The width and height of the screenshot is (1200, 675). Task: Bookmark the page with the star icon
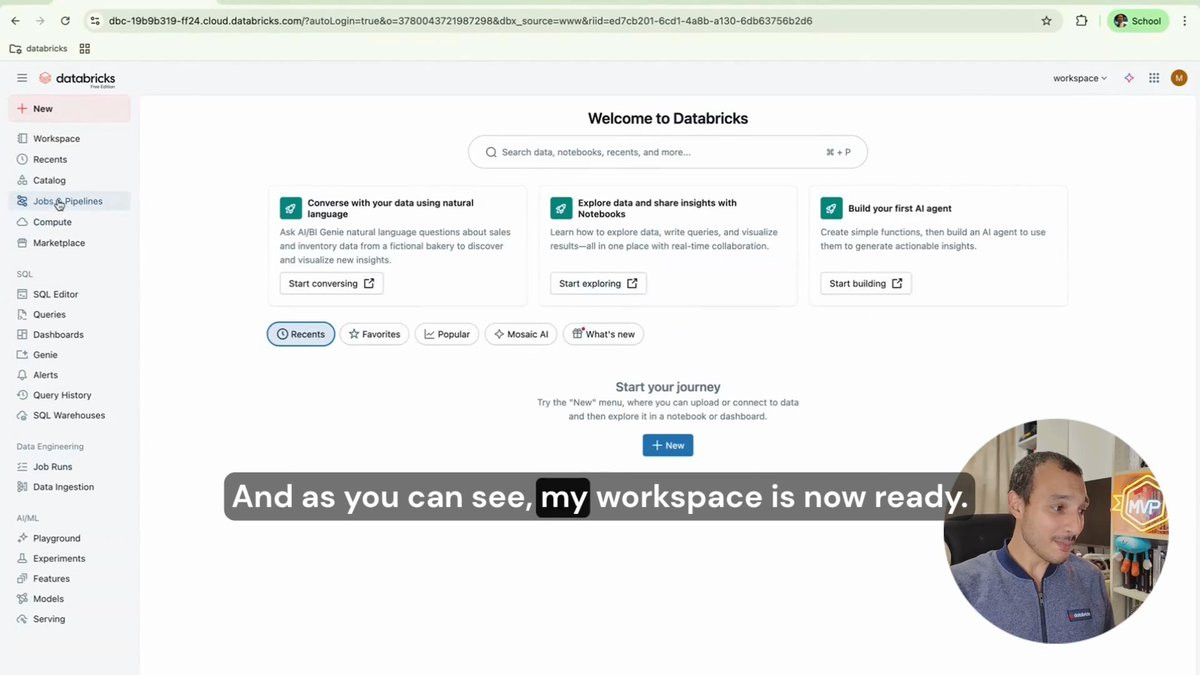(1047, 20)
